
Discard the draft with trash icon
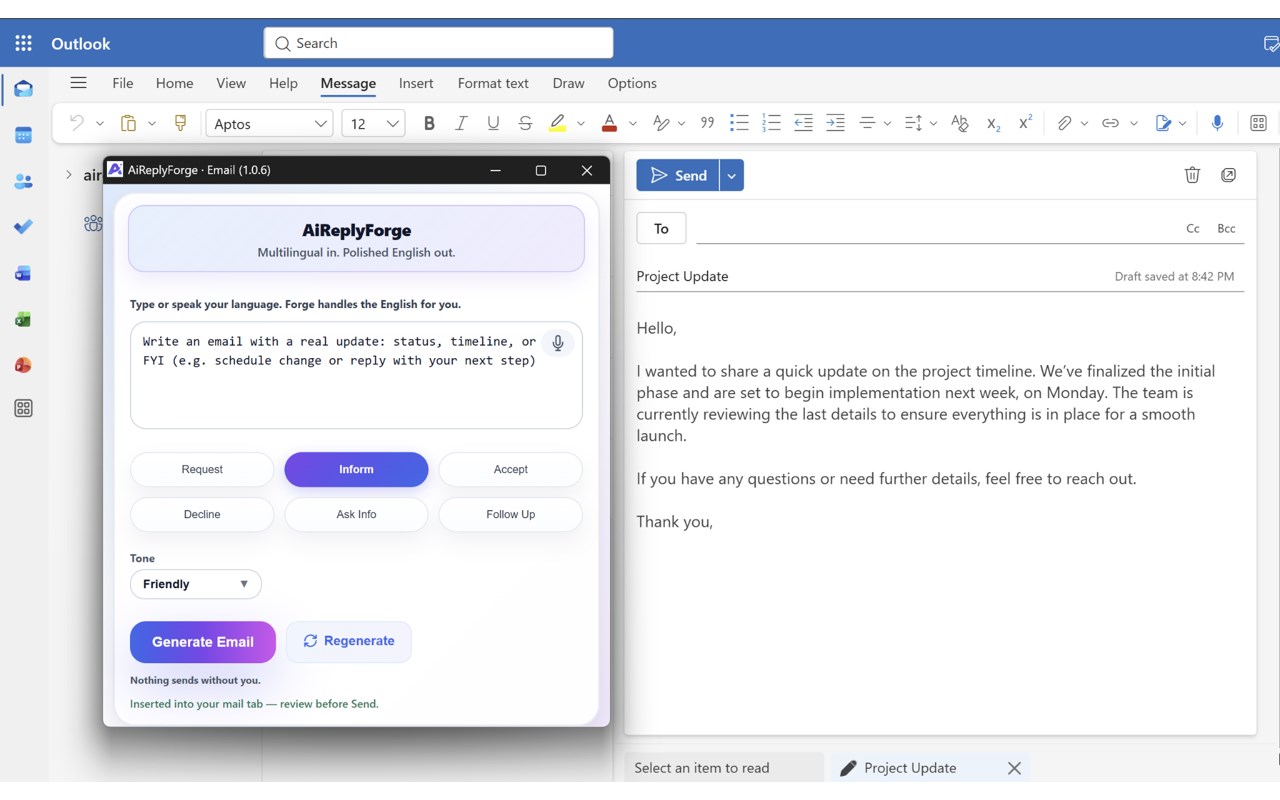tap(1192, 175)
